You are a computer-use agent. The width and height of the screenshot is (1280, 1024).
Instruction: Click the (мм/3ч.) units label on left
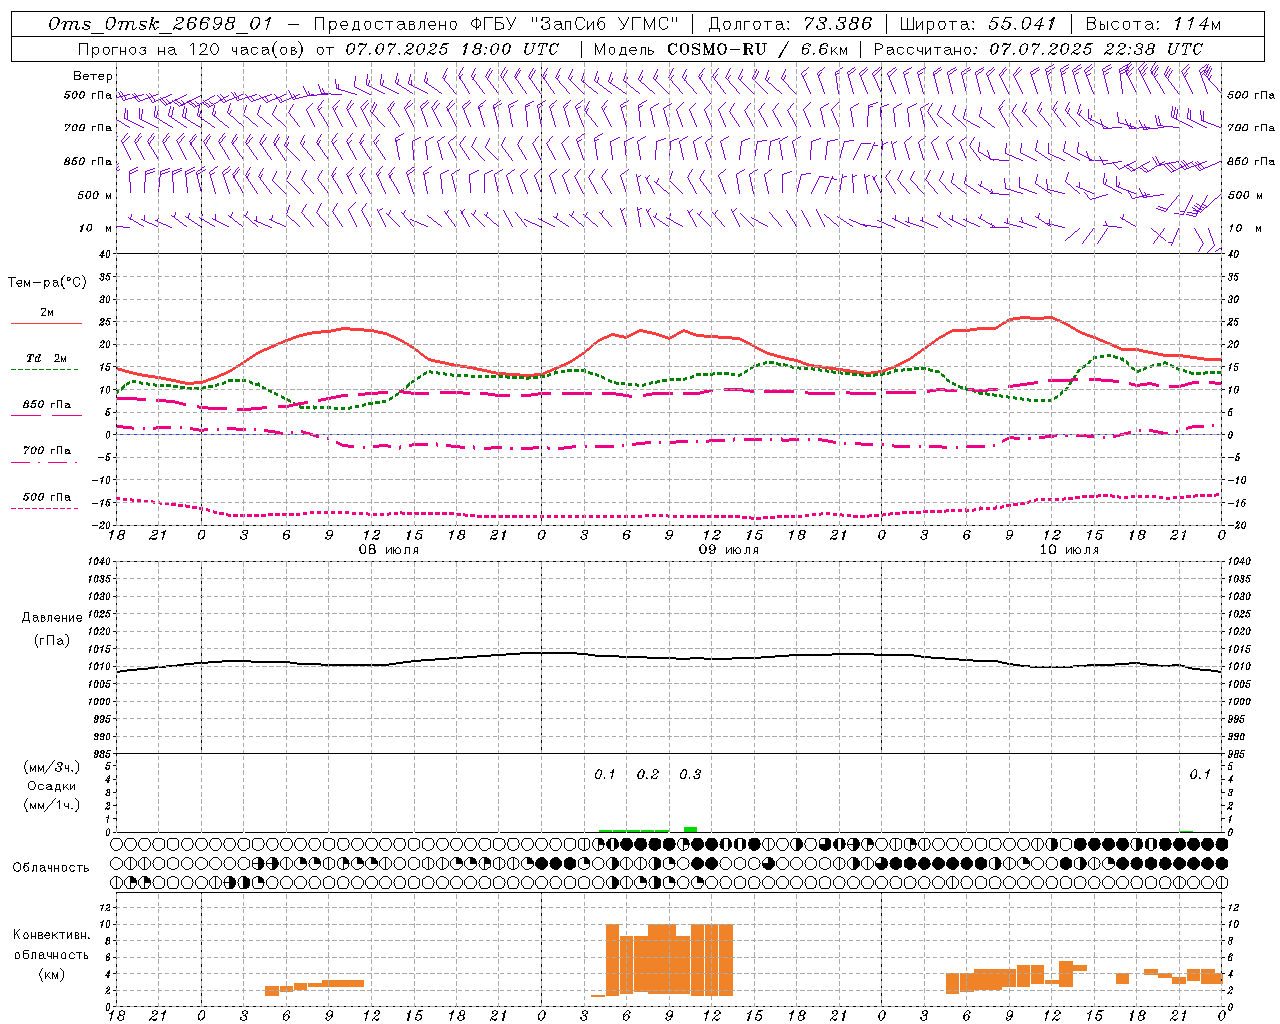click(50, 767)
